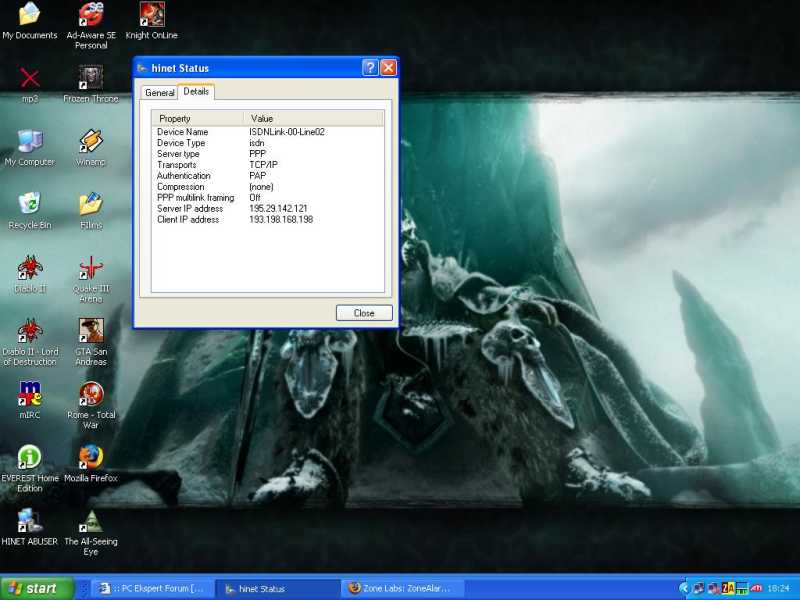This screenshot has height=600, width=800.
Task: Select the Transports row
Action: [x=268, y=165]
